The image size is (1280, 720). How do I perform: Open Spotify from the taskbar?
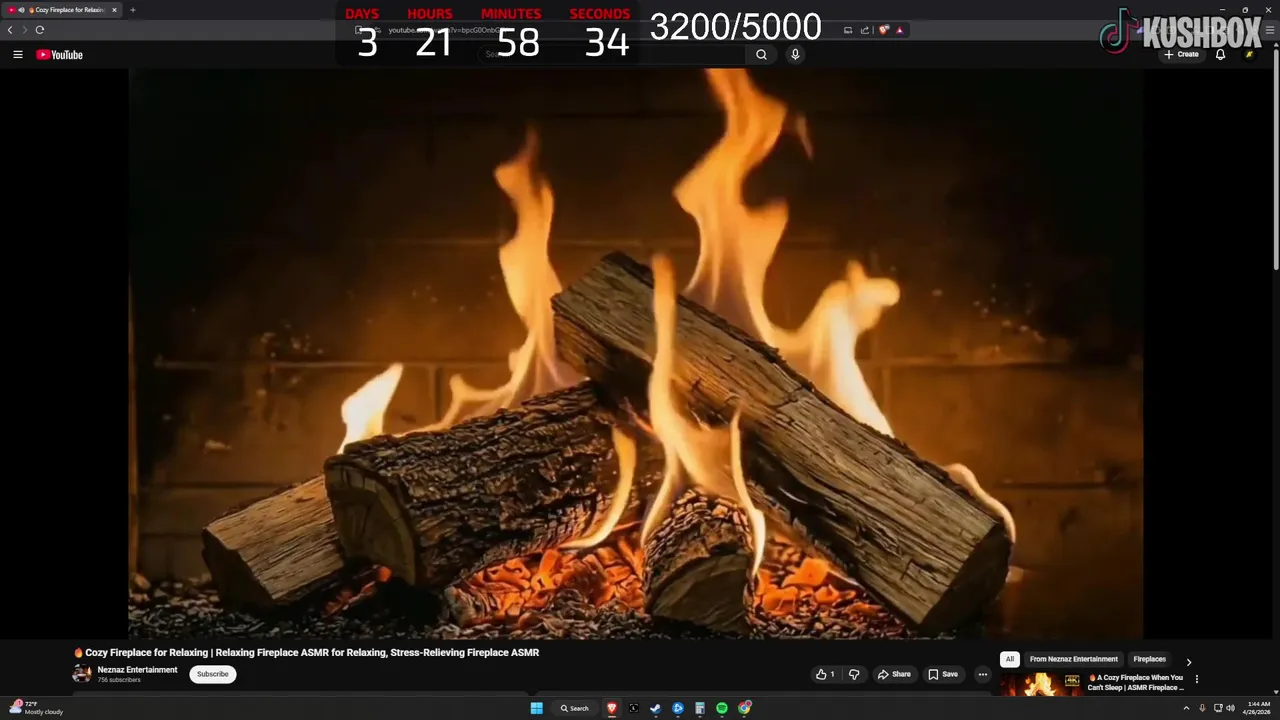click(x=722, y=708)
